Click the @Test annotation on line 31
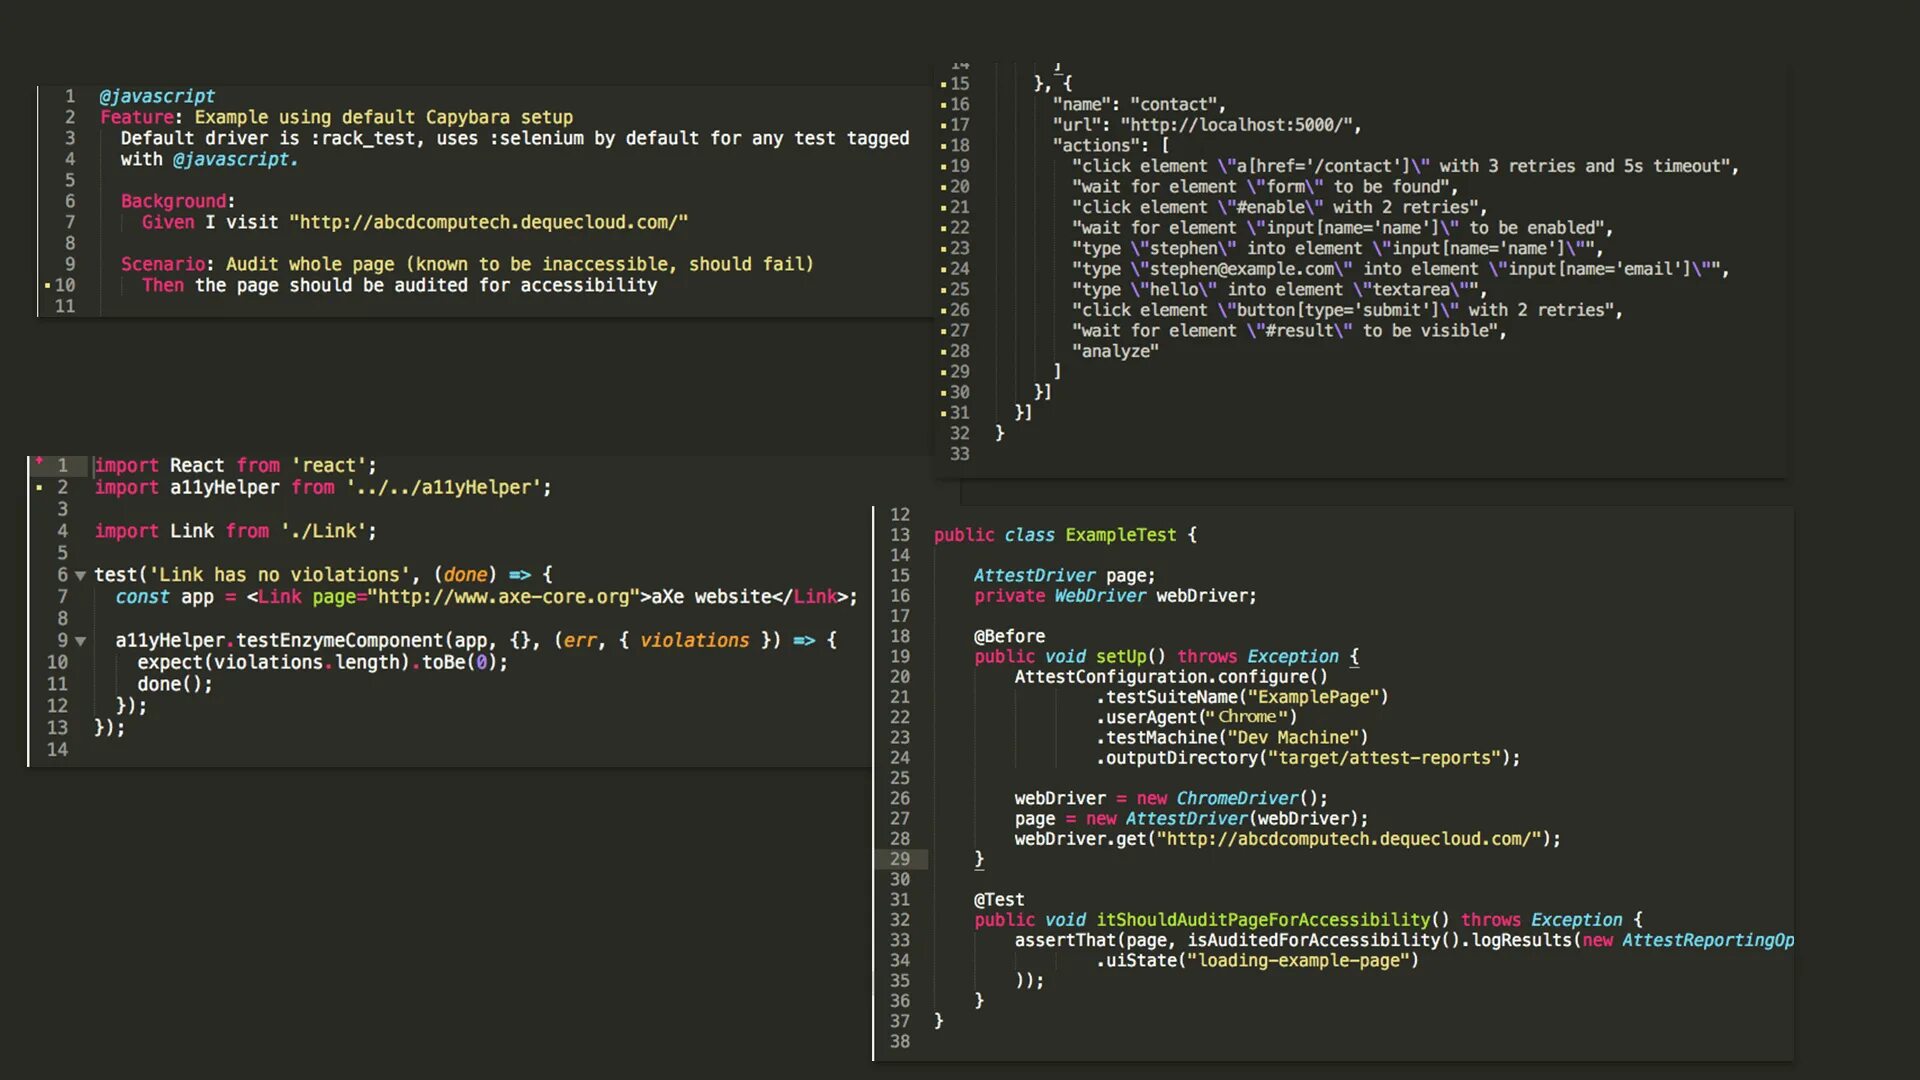Screen dimensions: 1920x1080 click(999, 900)
